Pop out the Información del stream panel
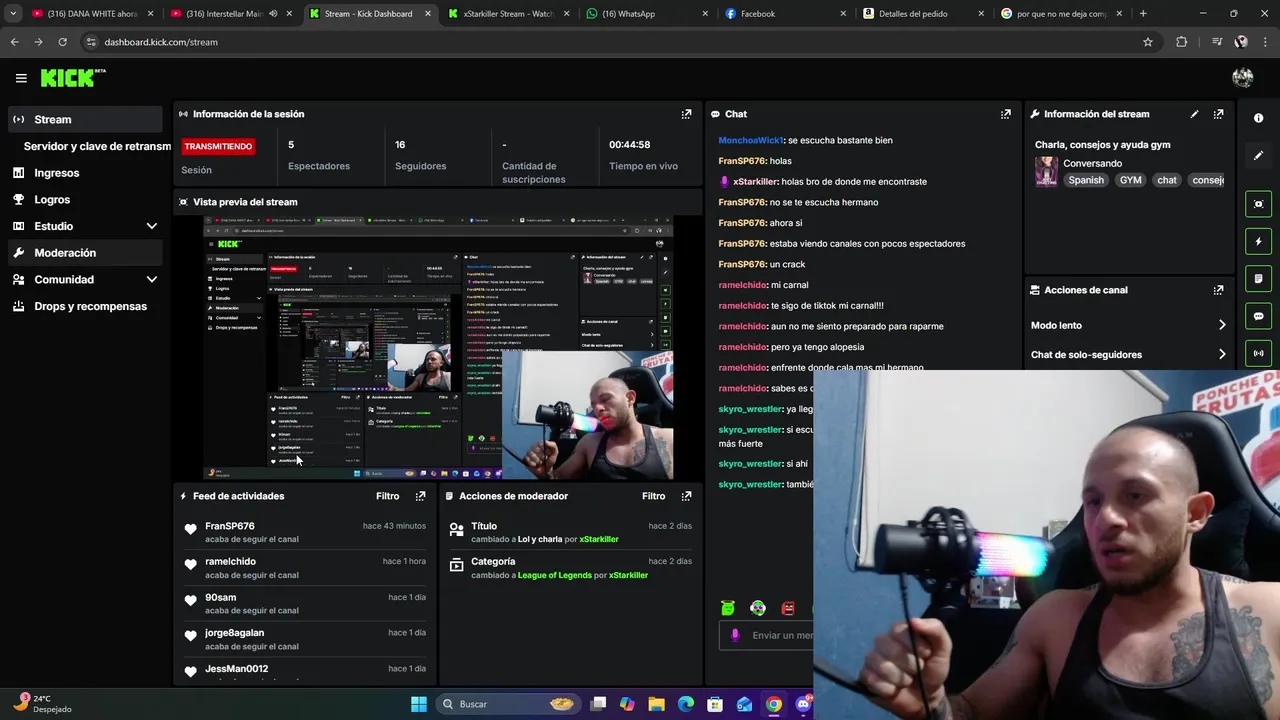The height and width of the screenshot is (720, 1280). point(1218,114)
